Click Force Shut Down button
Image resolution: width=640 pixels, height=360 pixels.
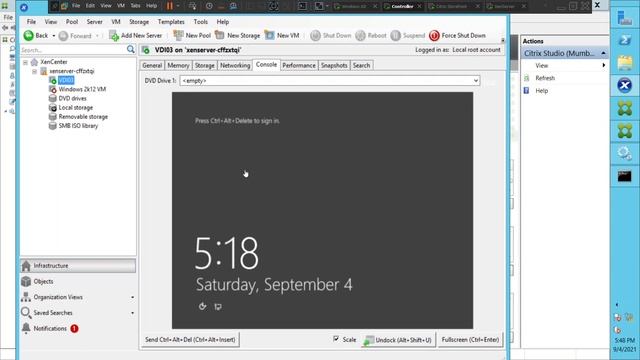458,36
